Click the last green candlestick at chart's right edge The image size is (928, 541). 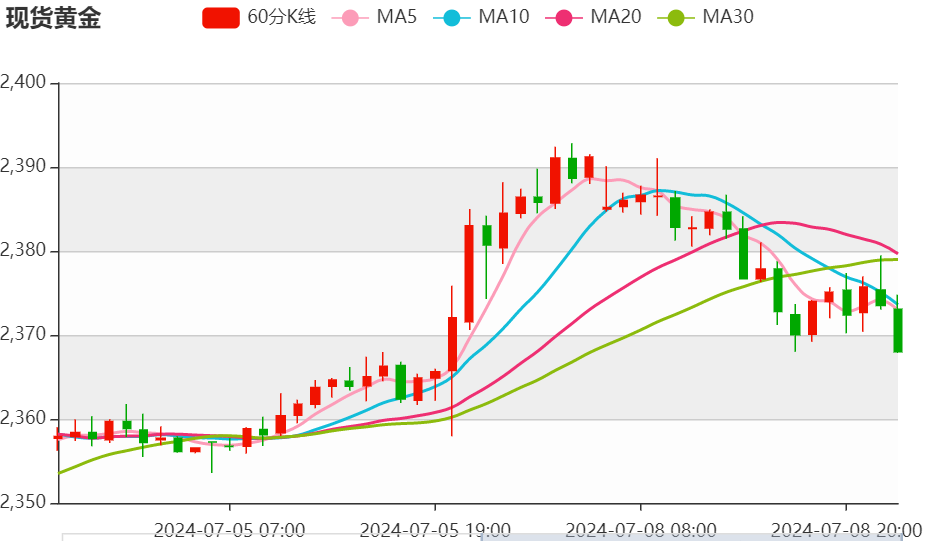tap(898, 330)
